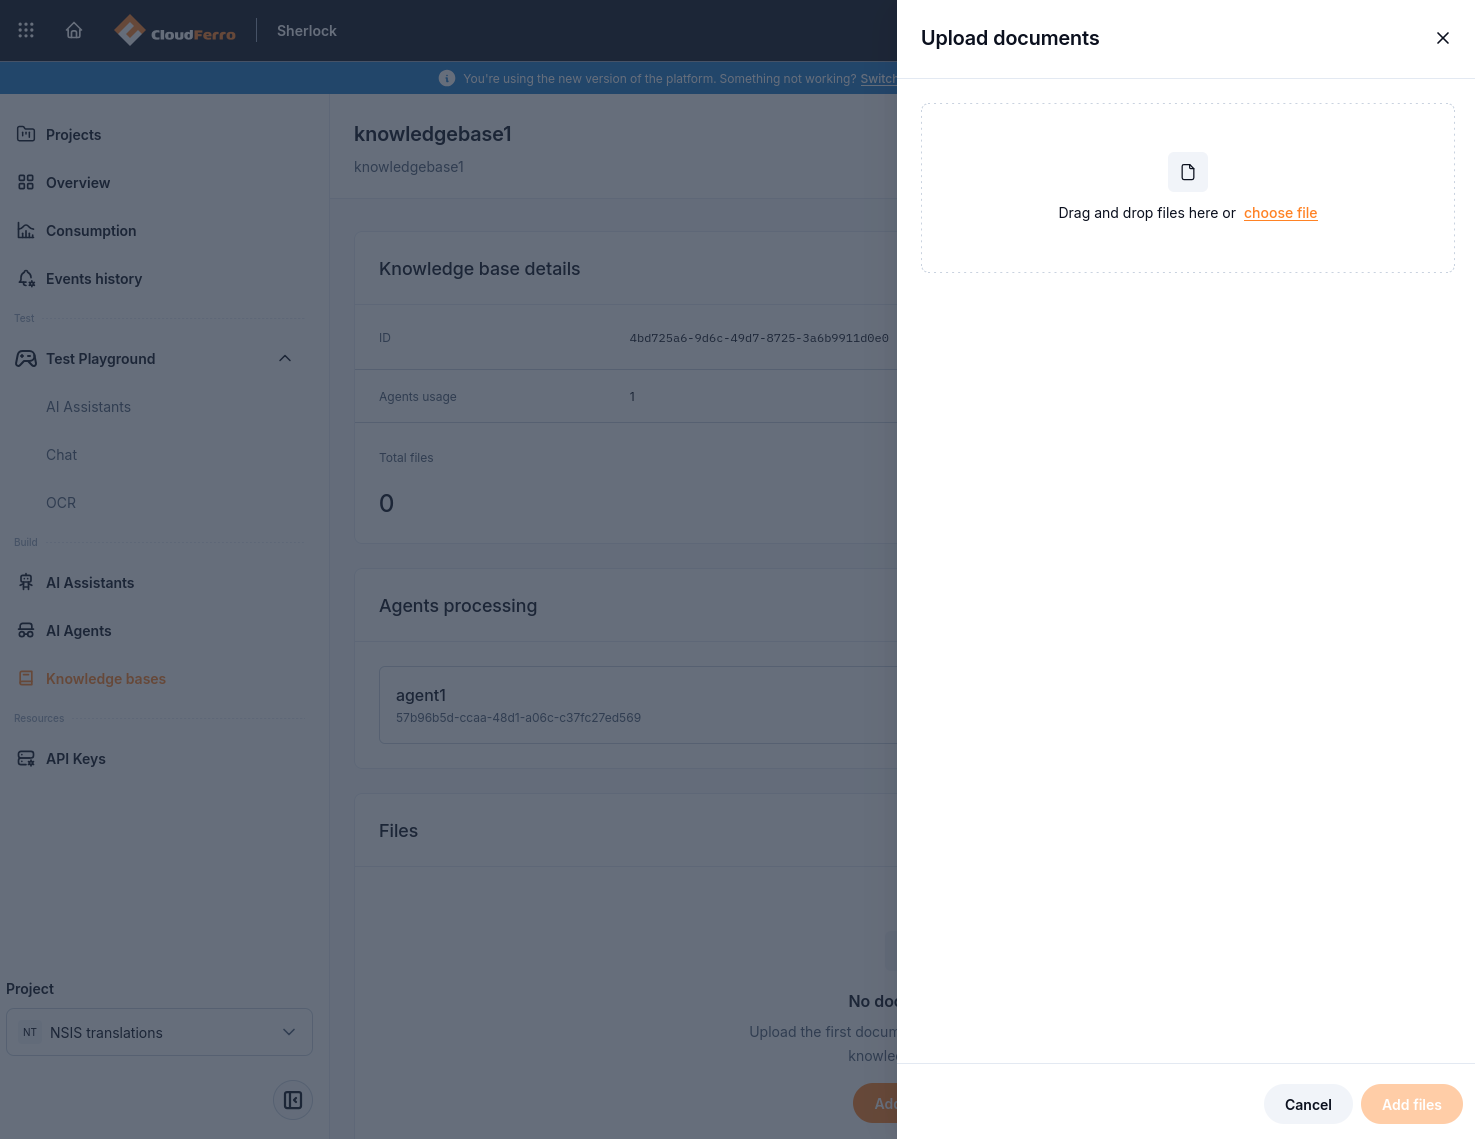Click the Test Playground gamepad icon
1475x1139 pixels.
pos(26,358)
